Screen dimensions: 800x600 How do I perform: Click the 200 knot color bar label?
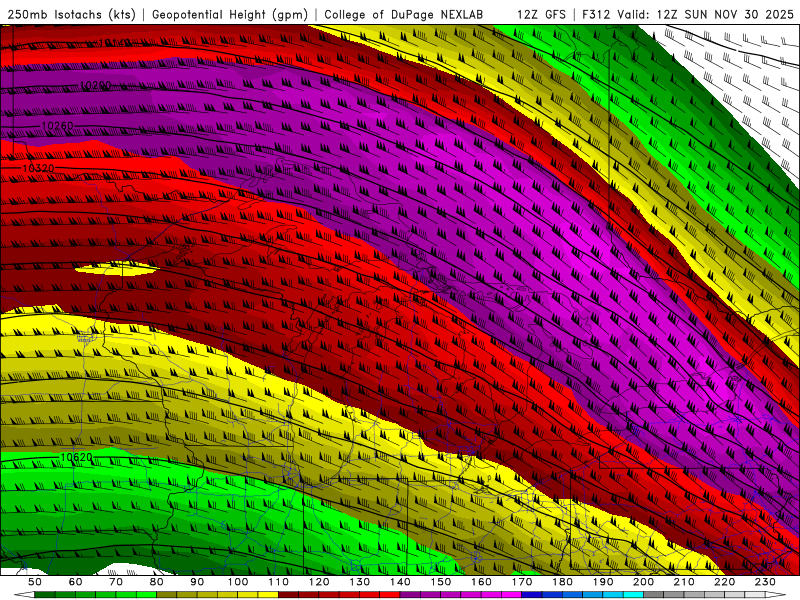[x=643, y=582]
